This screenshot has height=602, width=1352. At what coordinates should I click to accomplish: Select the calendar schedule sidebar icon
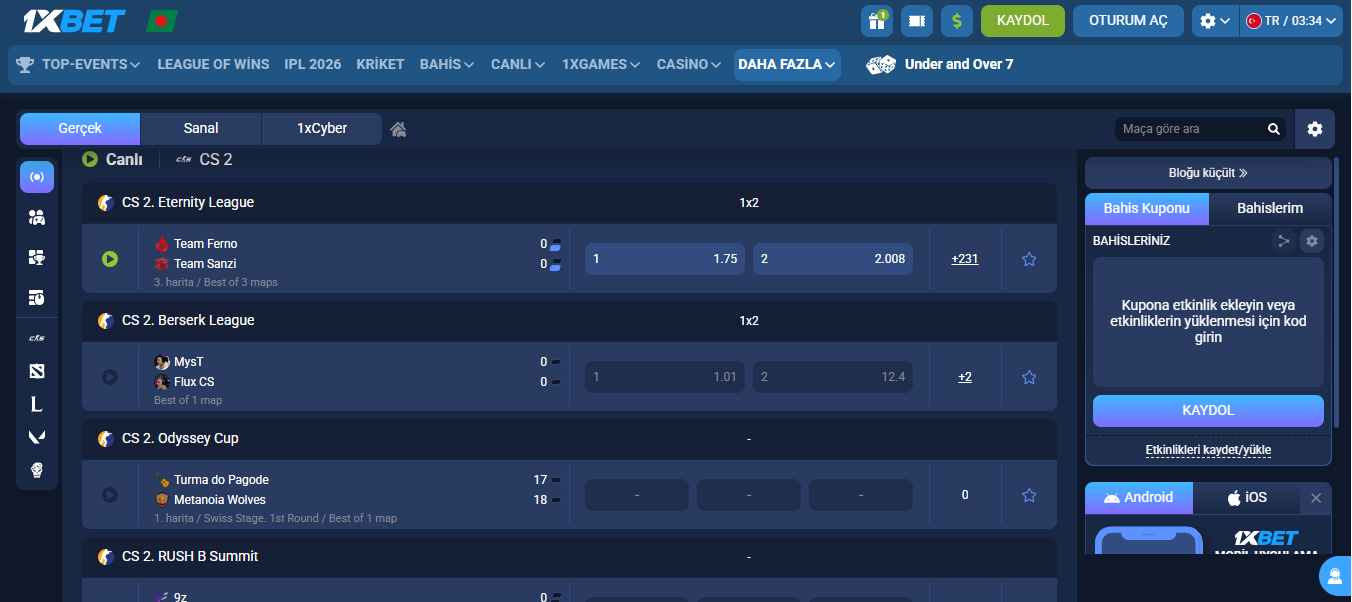pyautogui.click(x=37, y=297)
